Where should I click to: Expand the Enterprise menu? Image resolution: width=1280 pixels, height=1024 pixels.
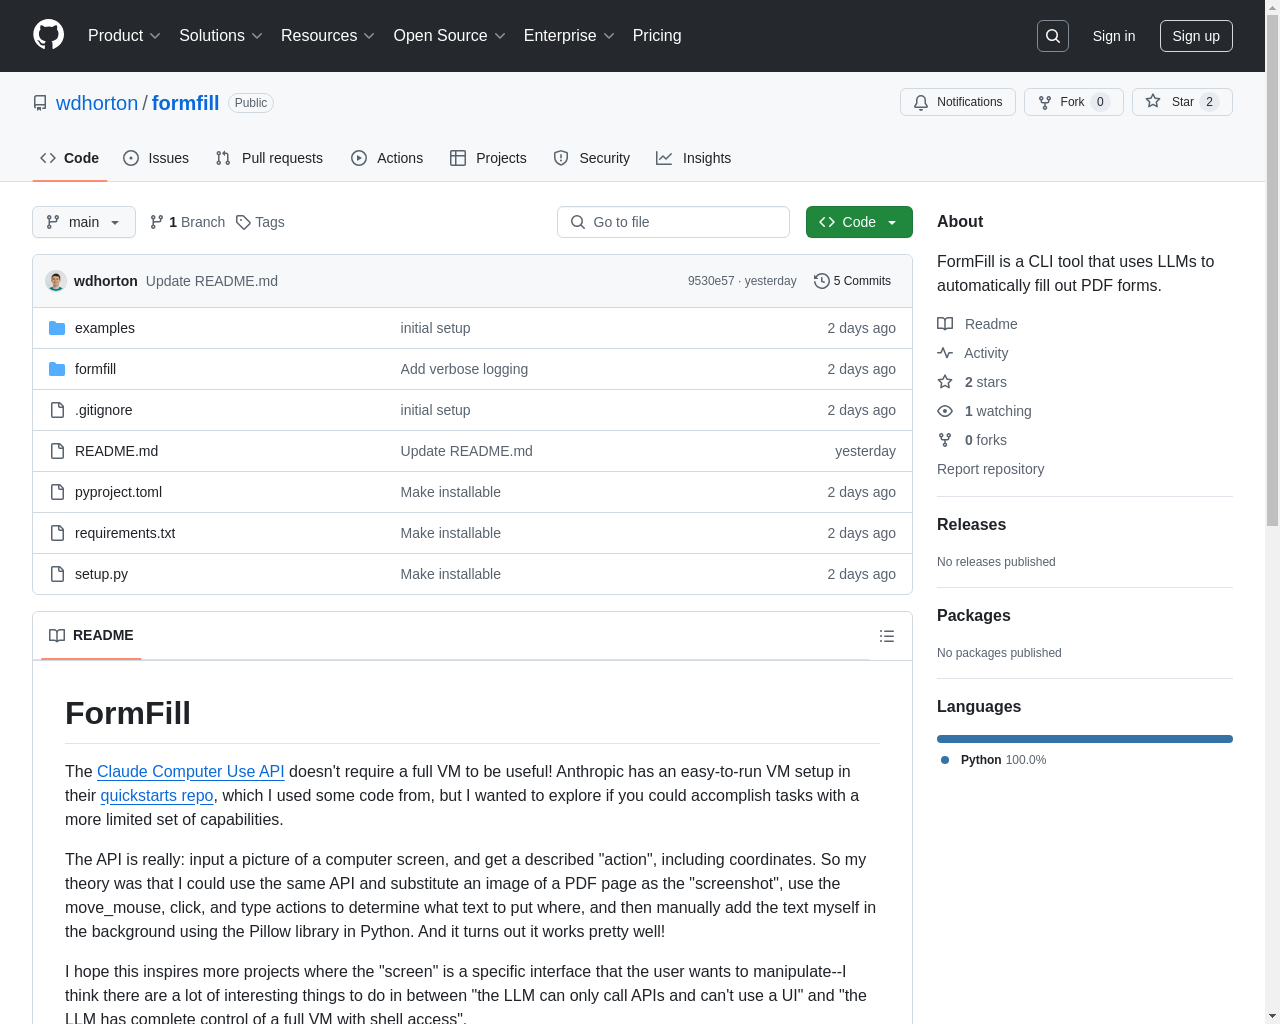(569, 36)
